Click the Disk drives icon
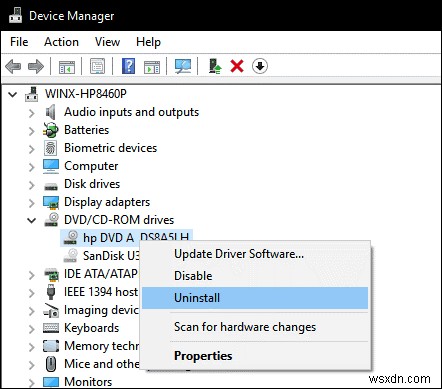Viewport: 442px width, 389px height. pyautogui.click(x=51, y=186)
